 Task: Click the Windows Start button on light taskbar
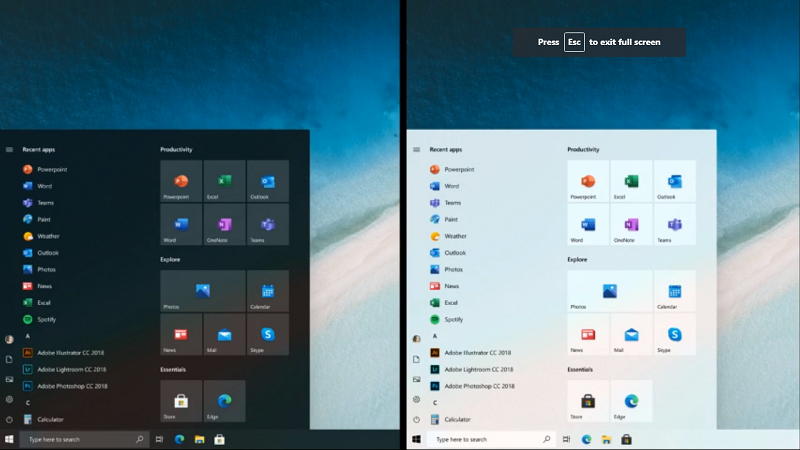click(x=416, y=439)
